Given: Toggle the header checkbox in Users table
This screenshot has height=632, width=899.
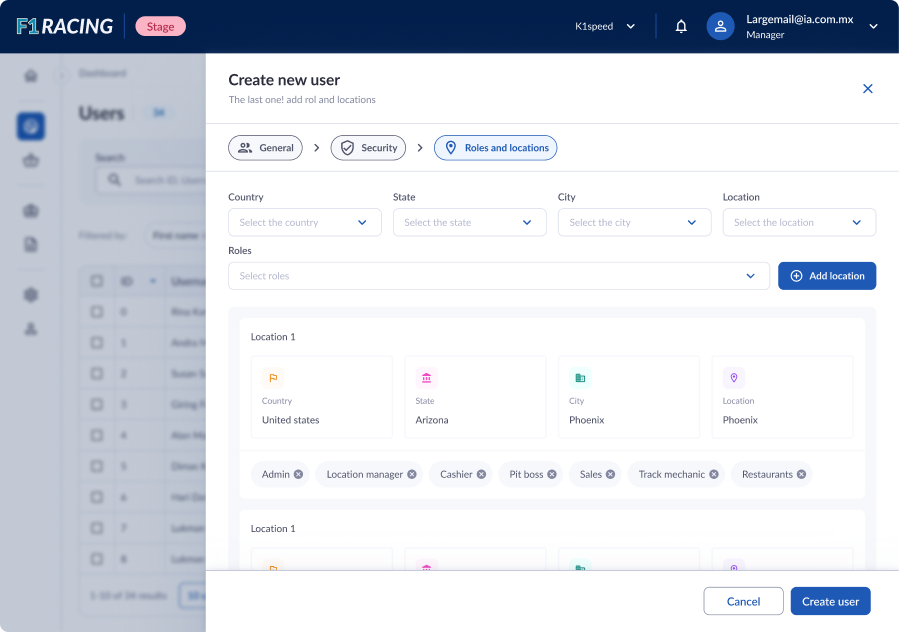Looking at the screenshot, I should 97,281.
